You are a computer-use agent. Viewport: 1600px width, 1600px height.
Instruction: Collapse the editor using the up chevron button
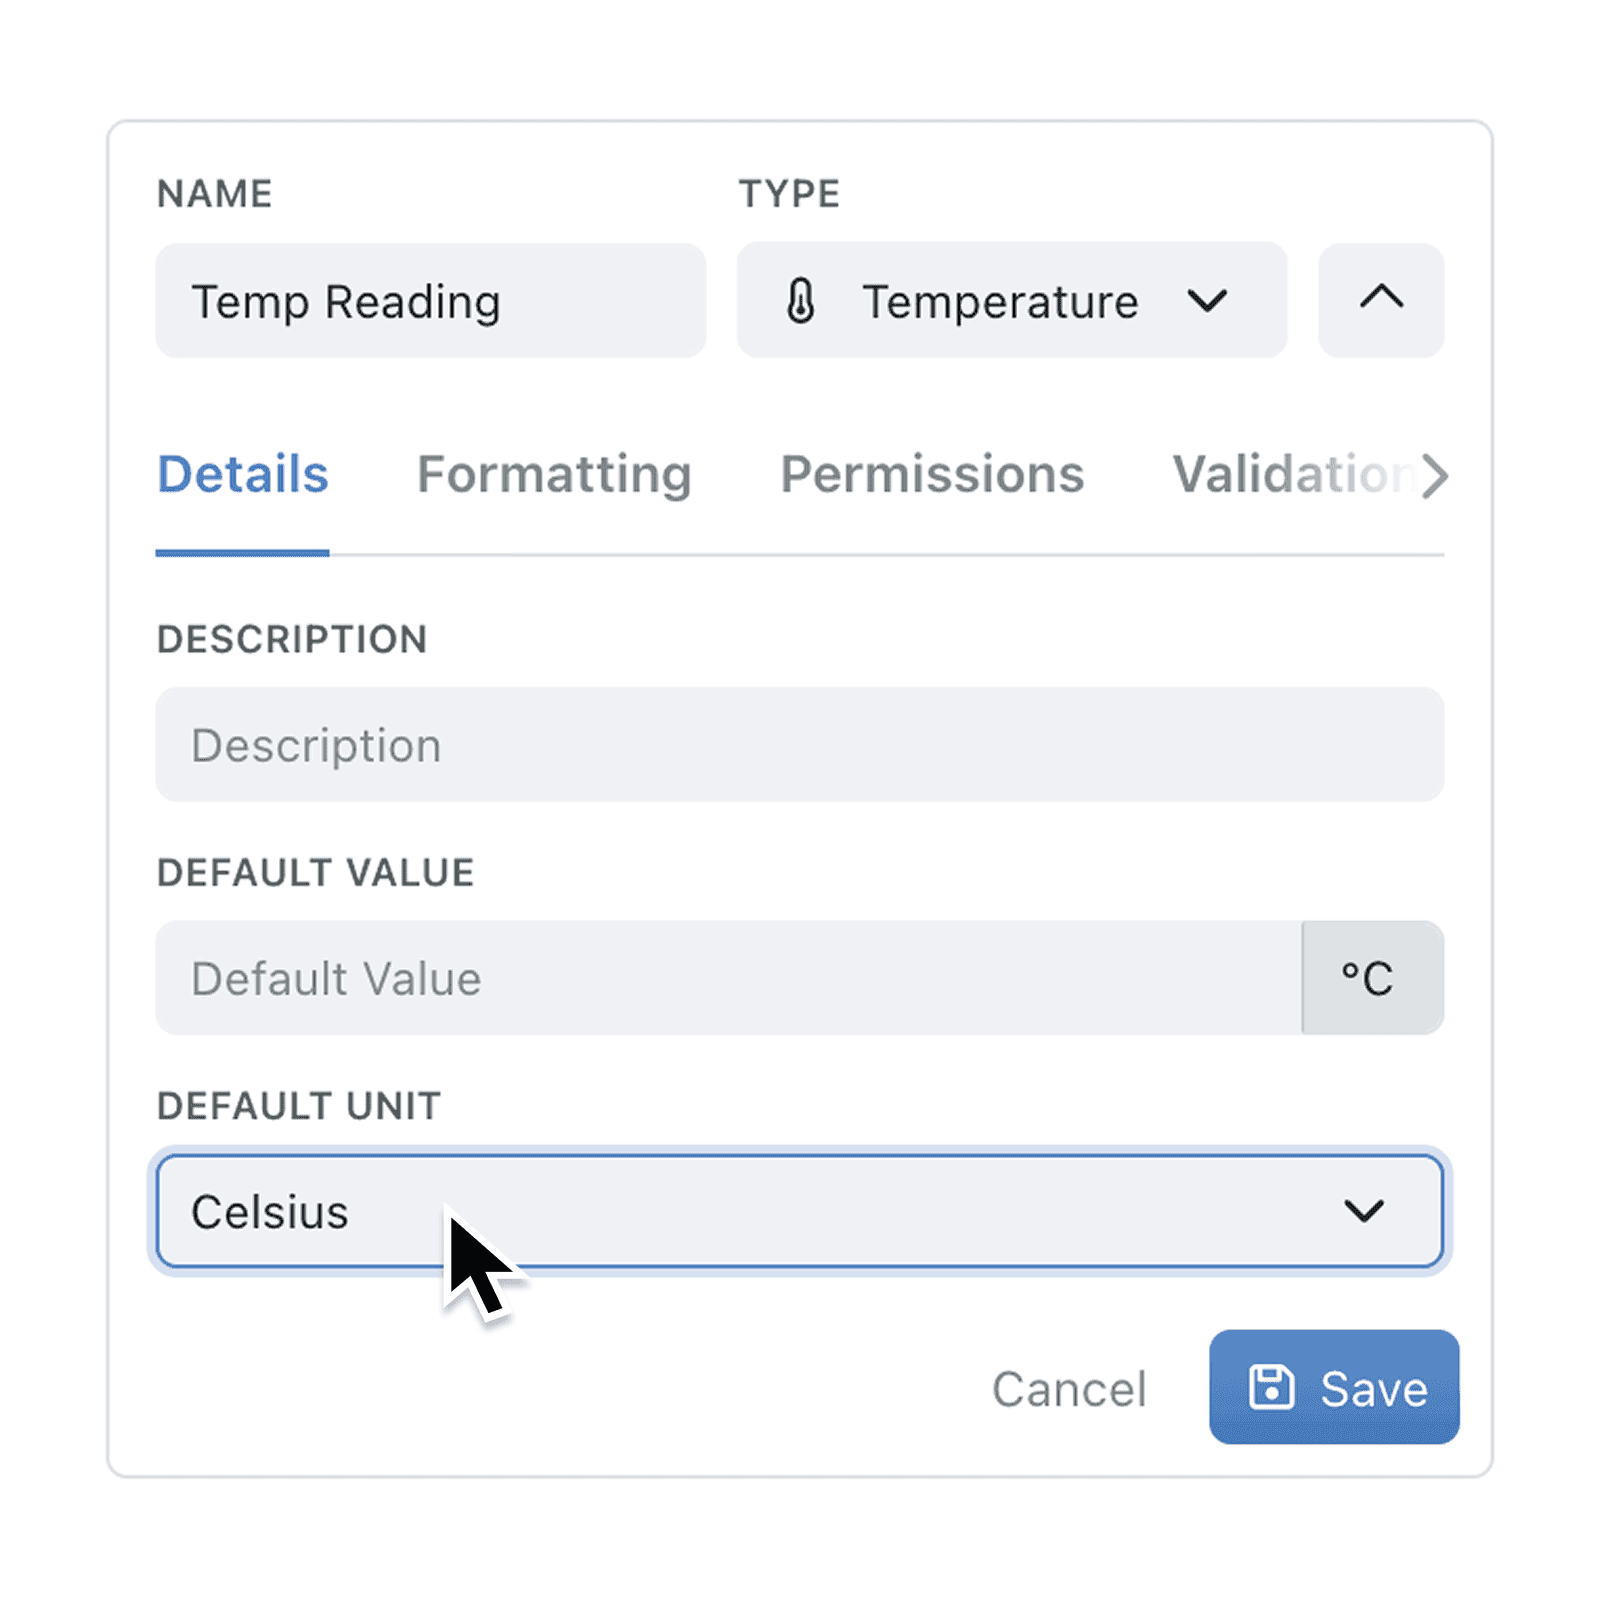point(1381,300)
